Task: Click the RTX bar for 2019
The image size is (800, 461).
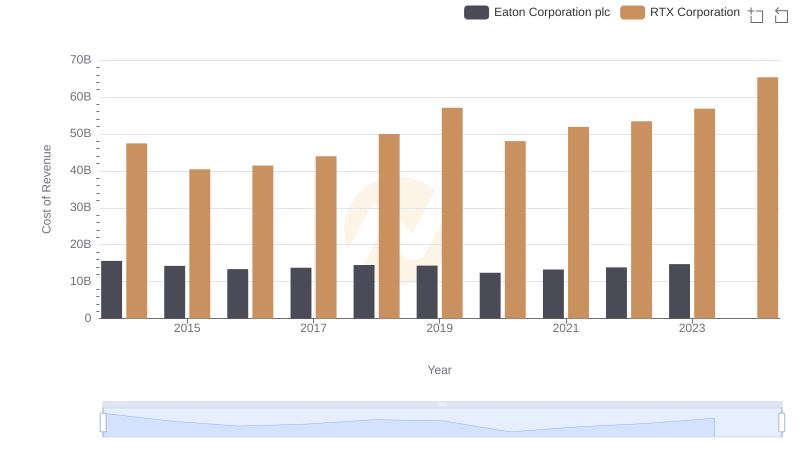Action: pyautogui.click(x=452, y=213)
